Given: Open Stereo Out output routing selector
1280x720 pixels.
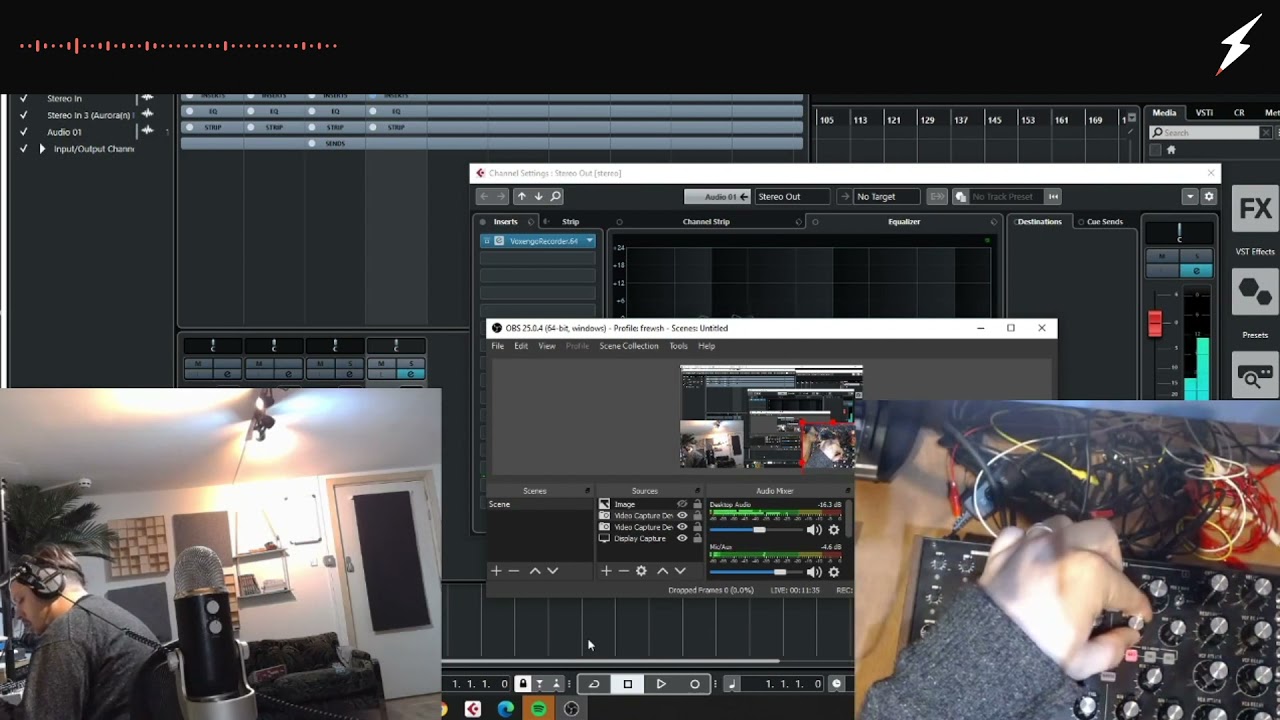Looking at the screenshot, I should pyautogui.click(x=791, y=196).
